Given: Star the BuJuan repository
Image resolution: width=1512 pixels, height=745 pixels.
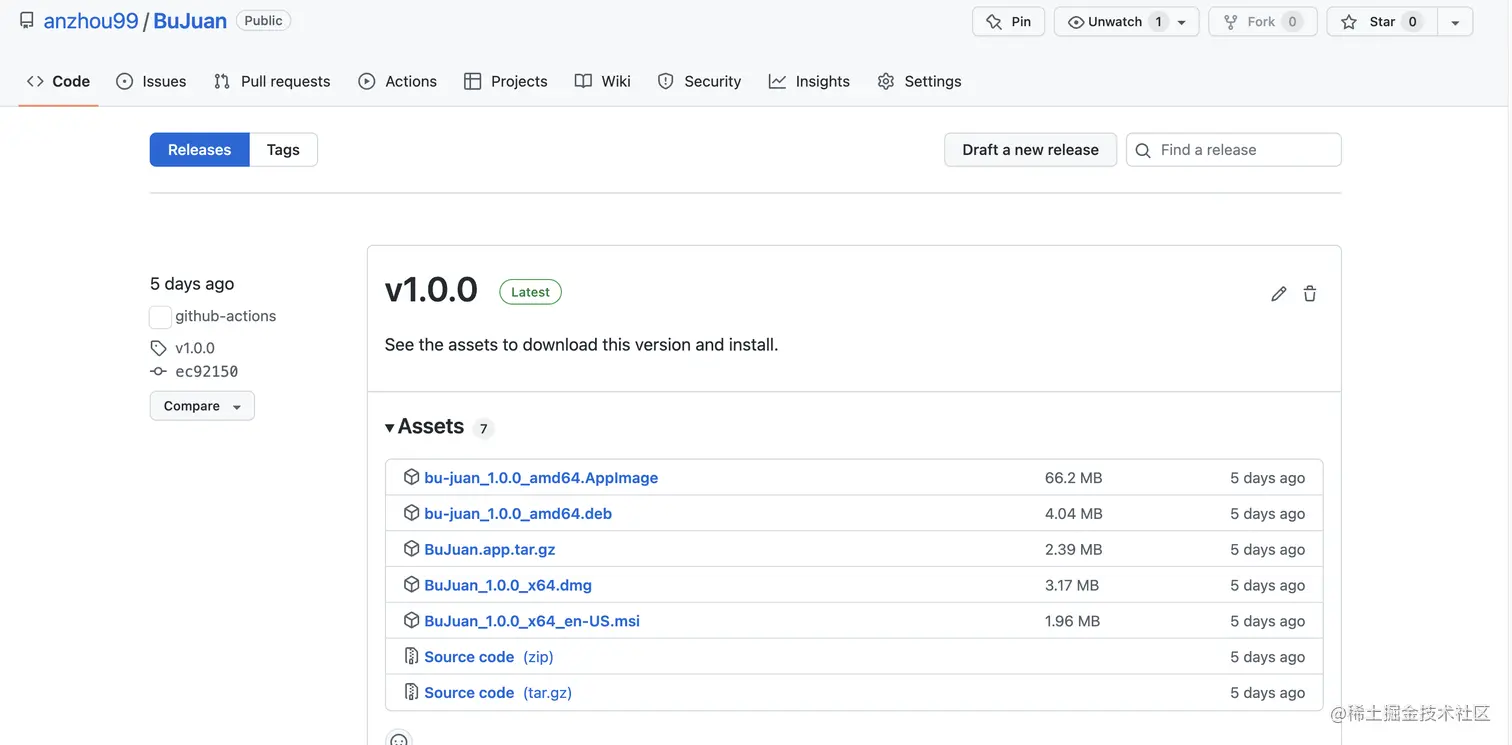Looking at the screenshot, I should (1382, 22).
